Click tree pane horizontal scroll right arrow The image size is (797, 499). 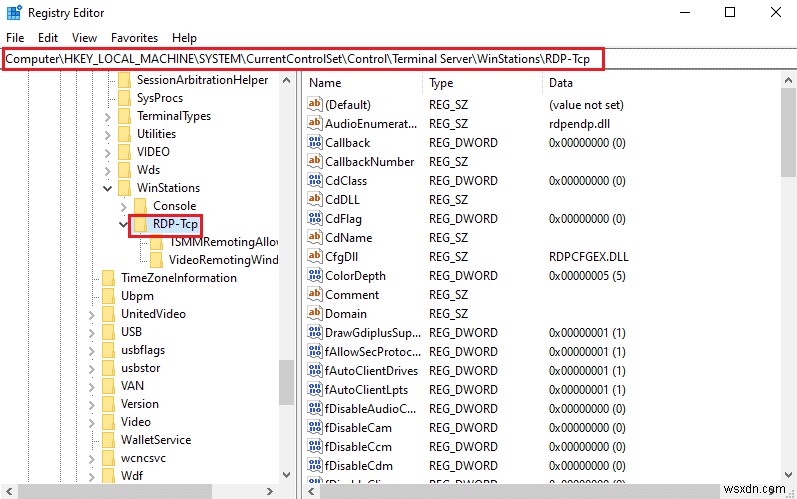(270, 491)
